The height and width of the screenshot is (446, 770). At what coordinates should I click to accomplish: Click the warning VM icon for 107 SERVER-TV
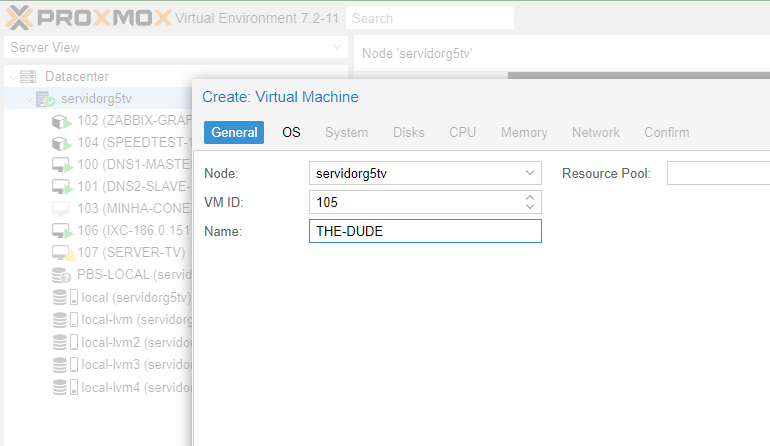click(63, 252)
